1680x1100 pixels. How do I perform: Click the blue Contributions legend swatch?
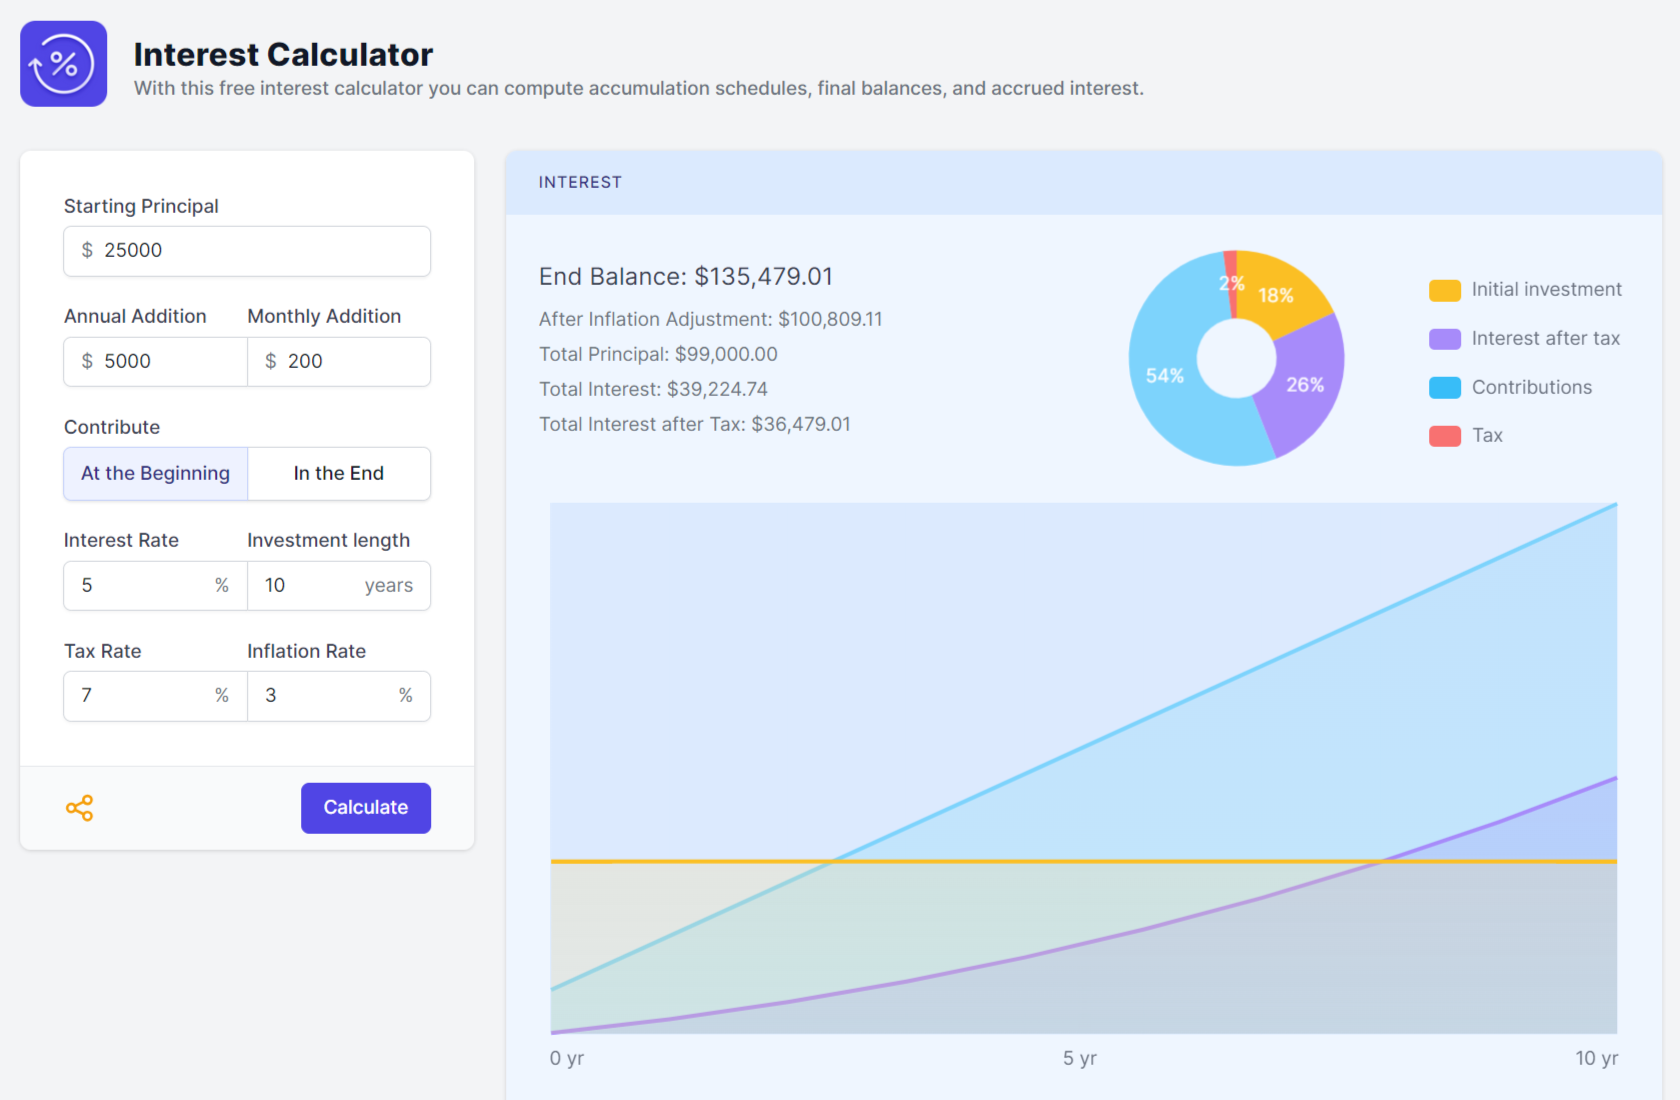(x=1444, y=388)
